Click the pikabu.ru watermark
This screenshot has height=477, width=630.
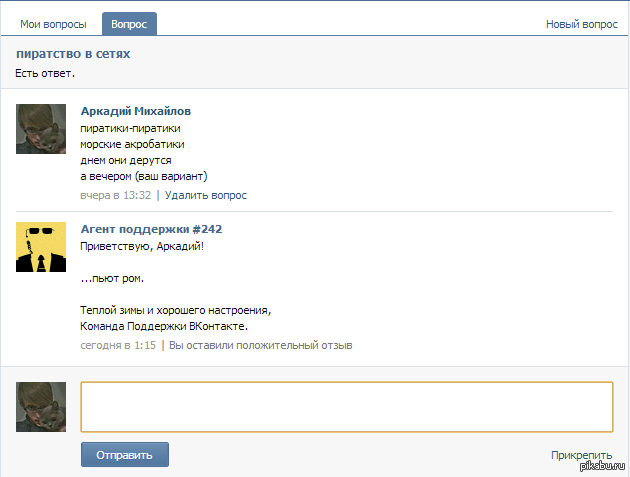click(603, 467)
